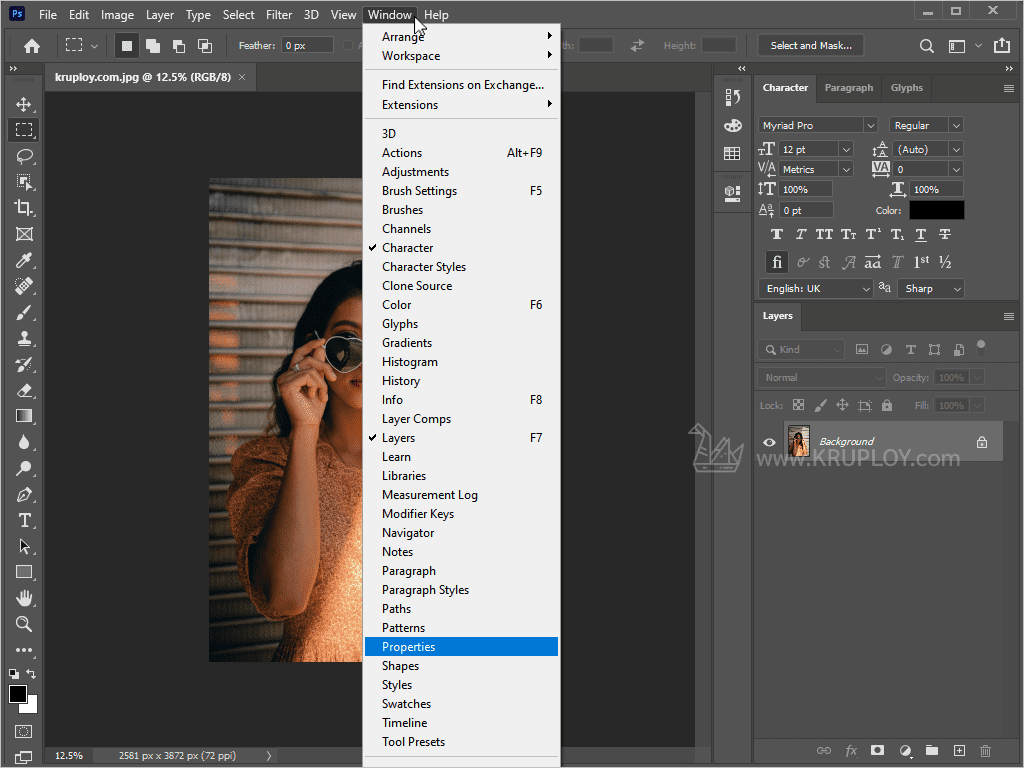Select the Blur tool
Screen dimensions: 1024x768
click(24, 442)
